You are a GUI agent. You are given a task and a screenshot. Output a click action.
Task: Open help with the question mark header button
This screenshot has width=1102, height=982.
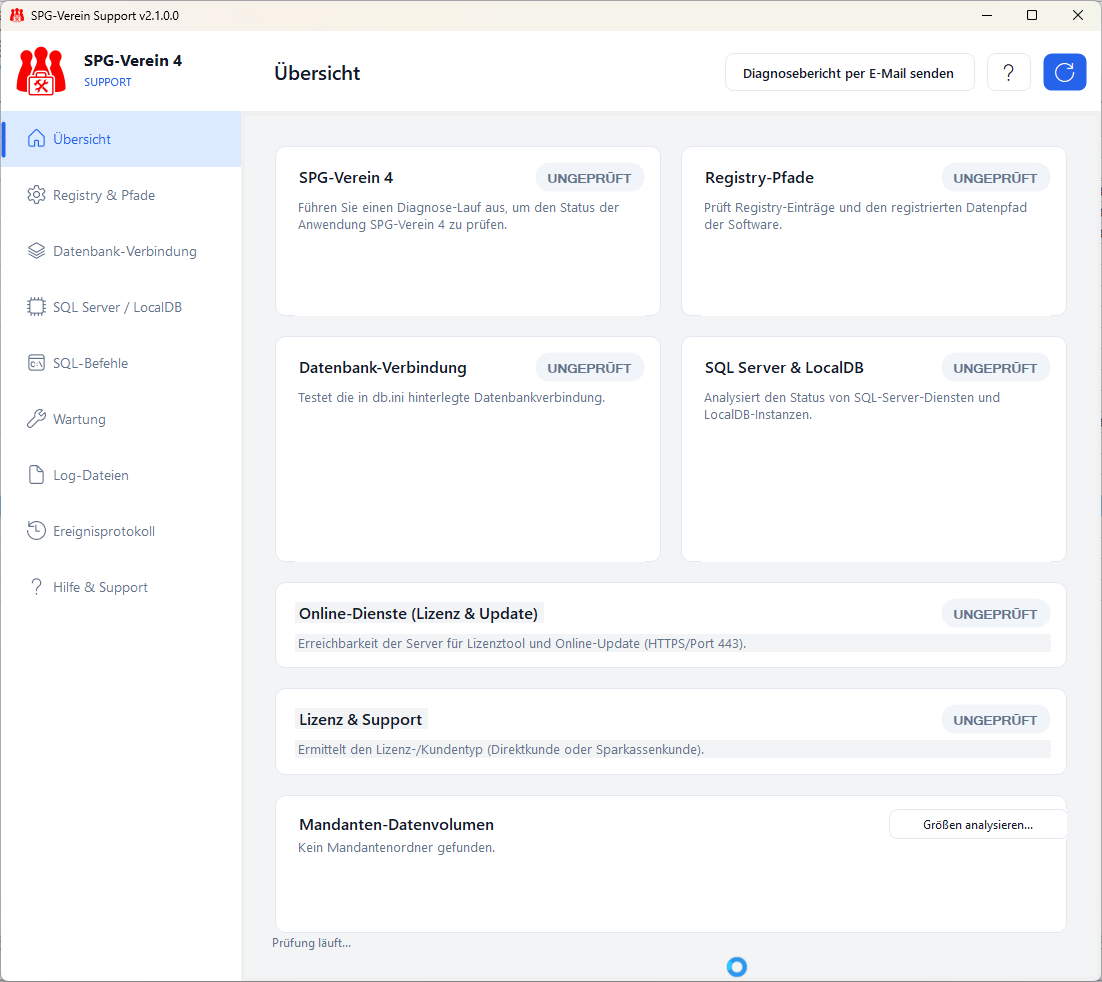pos(1009,72)
